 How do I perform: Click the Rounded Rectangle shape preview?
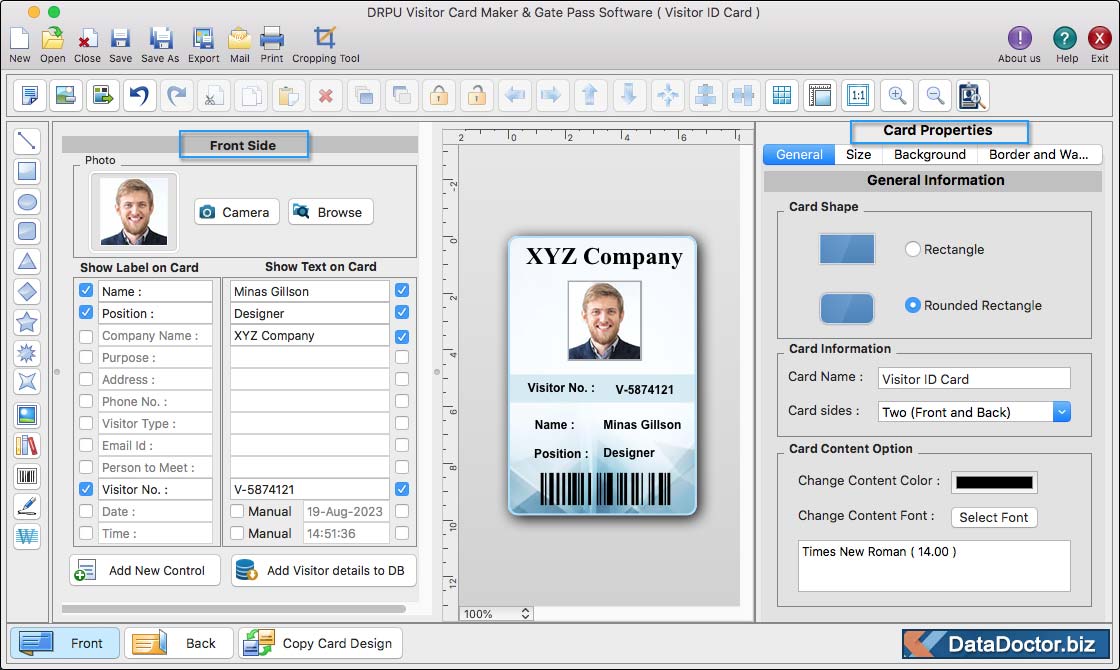(846, 309)
